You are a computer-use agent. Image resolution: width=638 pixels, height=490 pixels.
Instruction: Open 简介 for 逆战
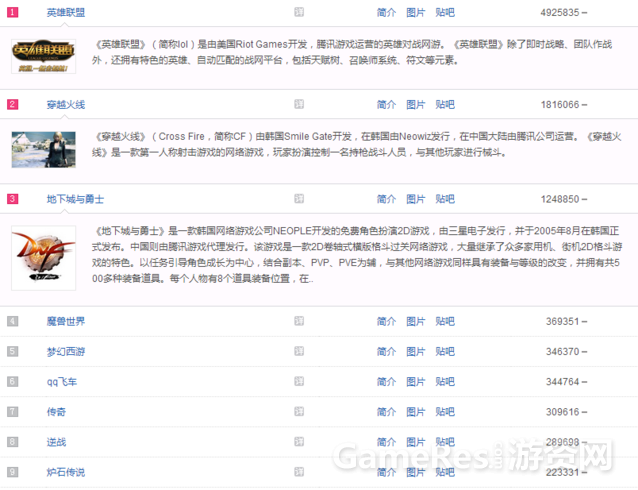coord(386,442)
